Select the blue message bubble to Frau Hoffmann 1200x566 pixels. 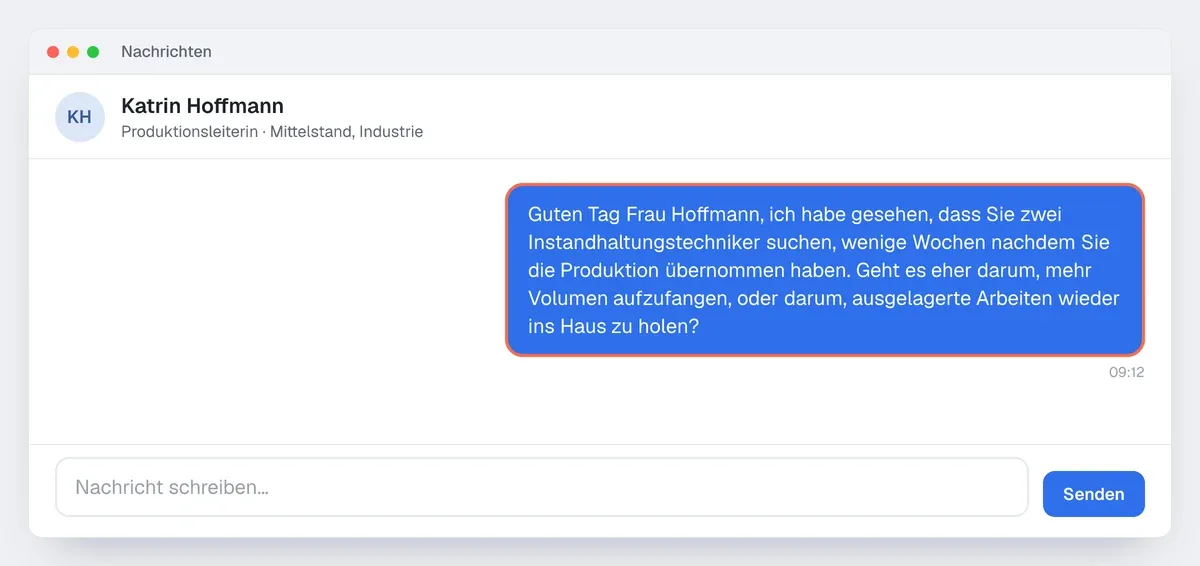(825, 270)
